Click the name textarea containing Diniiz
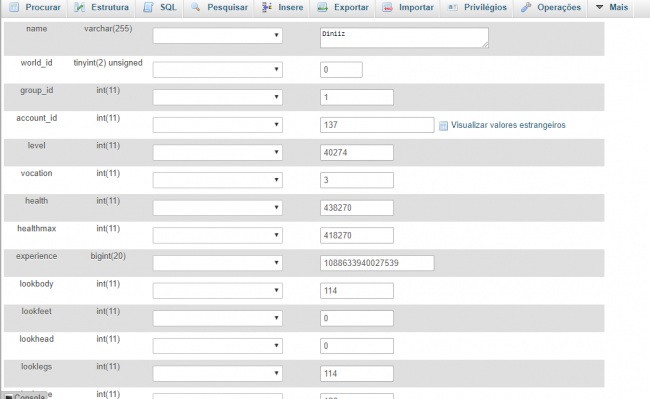 click(x=404, y=38)
